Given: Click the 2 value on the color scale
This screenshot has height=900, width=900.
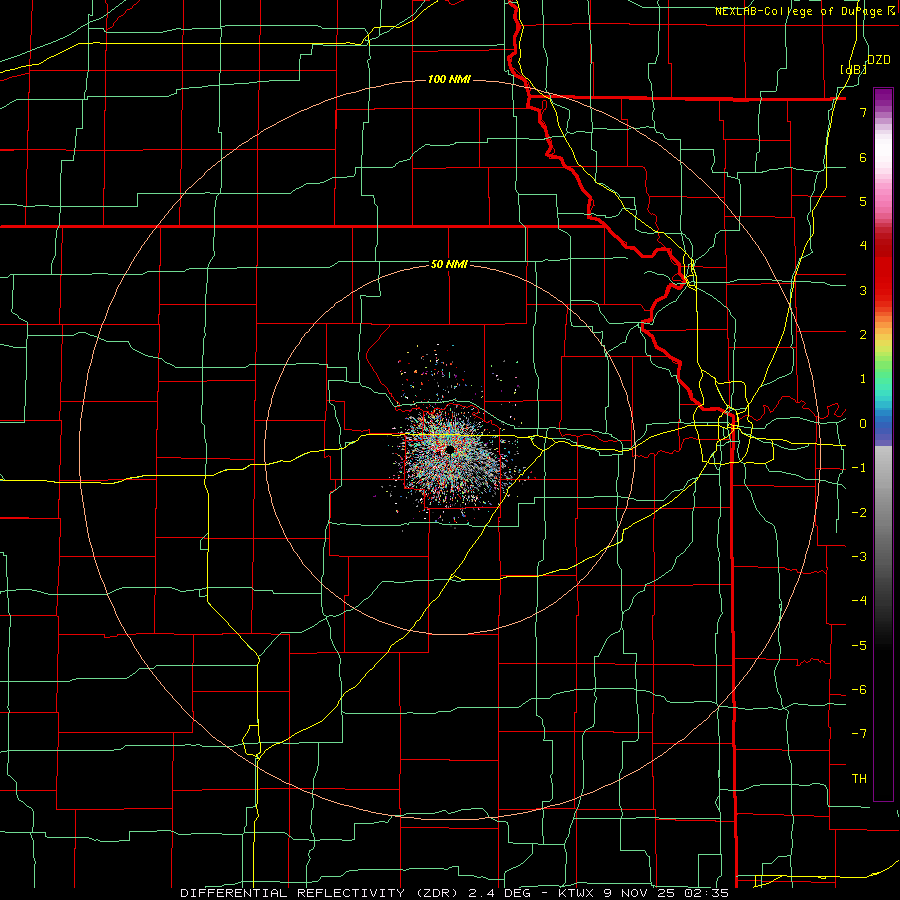Looking at the screenshot, I should tap(863, 335).
